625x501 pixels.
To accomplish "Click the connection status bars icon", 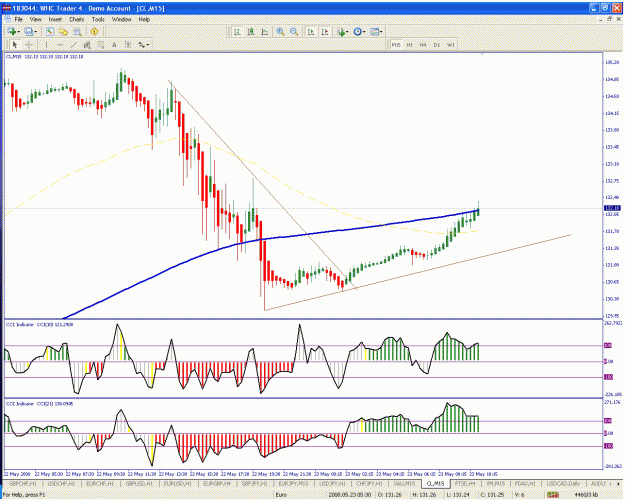I will (x=552, y=495).
